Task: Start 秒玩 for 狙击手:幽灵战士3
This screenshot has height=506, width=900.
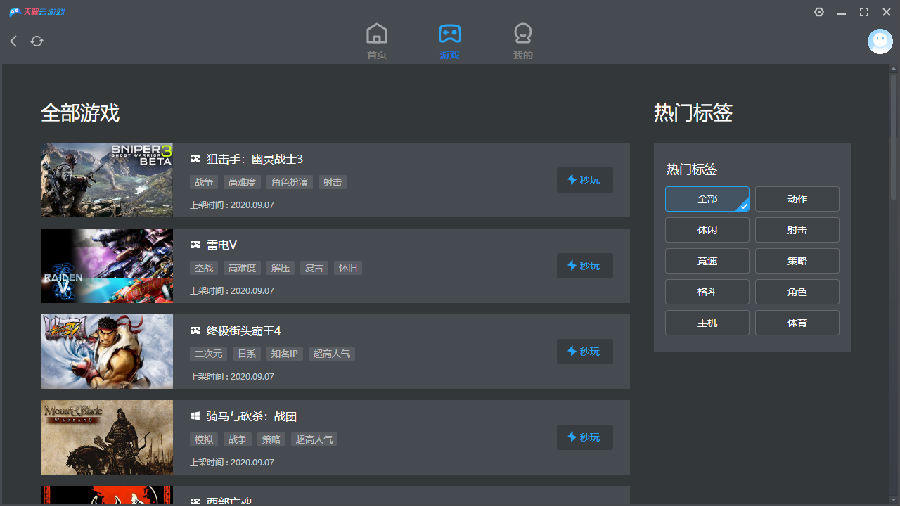Action: [584, 180]
